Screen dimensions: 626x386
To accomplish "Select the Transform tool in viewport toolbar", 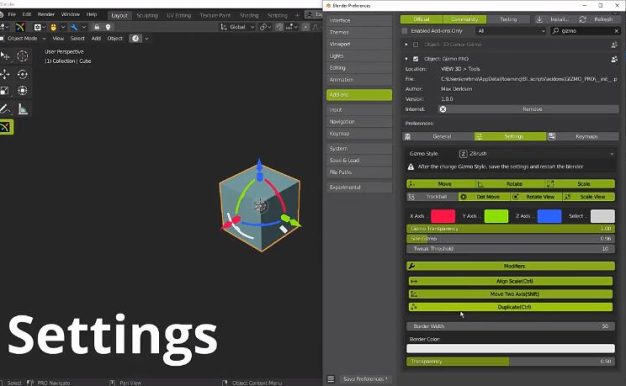I will tap(22, 91).
